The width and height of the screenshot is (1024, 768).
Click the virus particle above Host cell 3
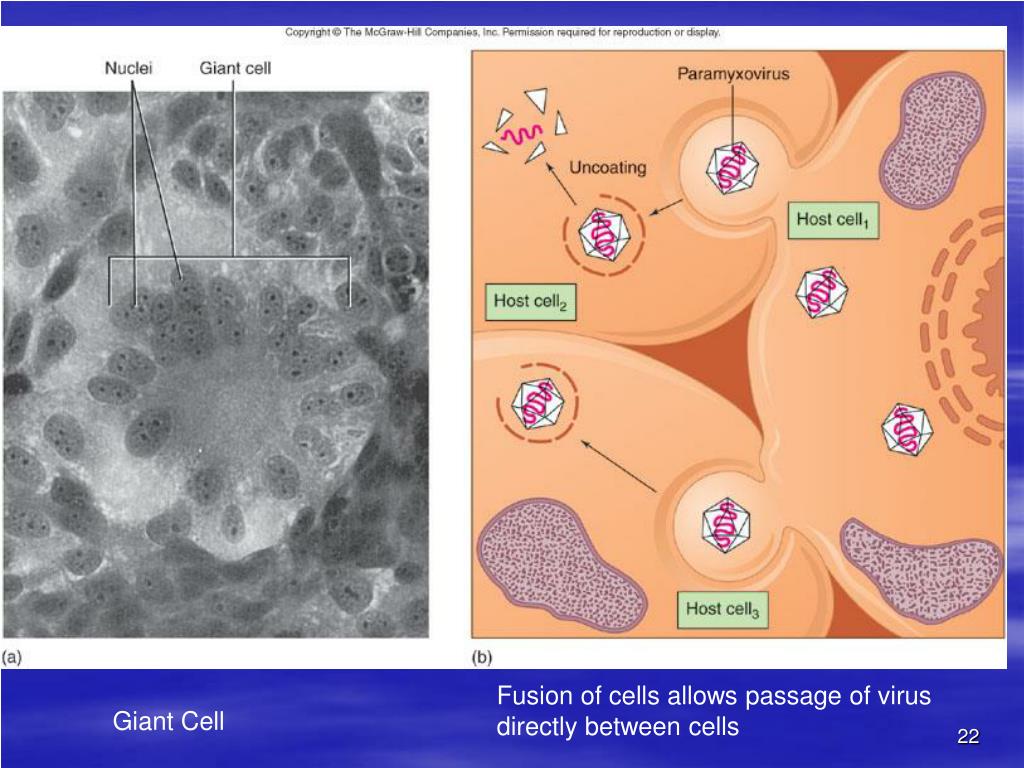(x=726, y=526)
